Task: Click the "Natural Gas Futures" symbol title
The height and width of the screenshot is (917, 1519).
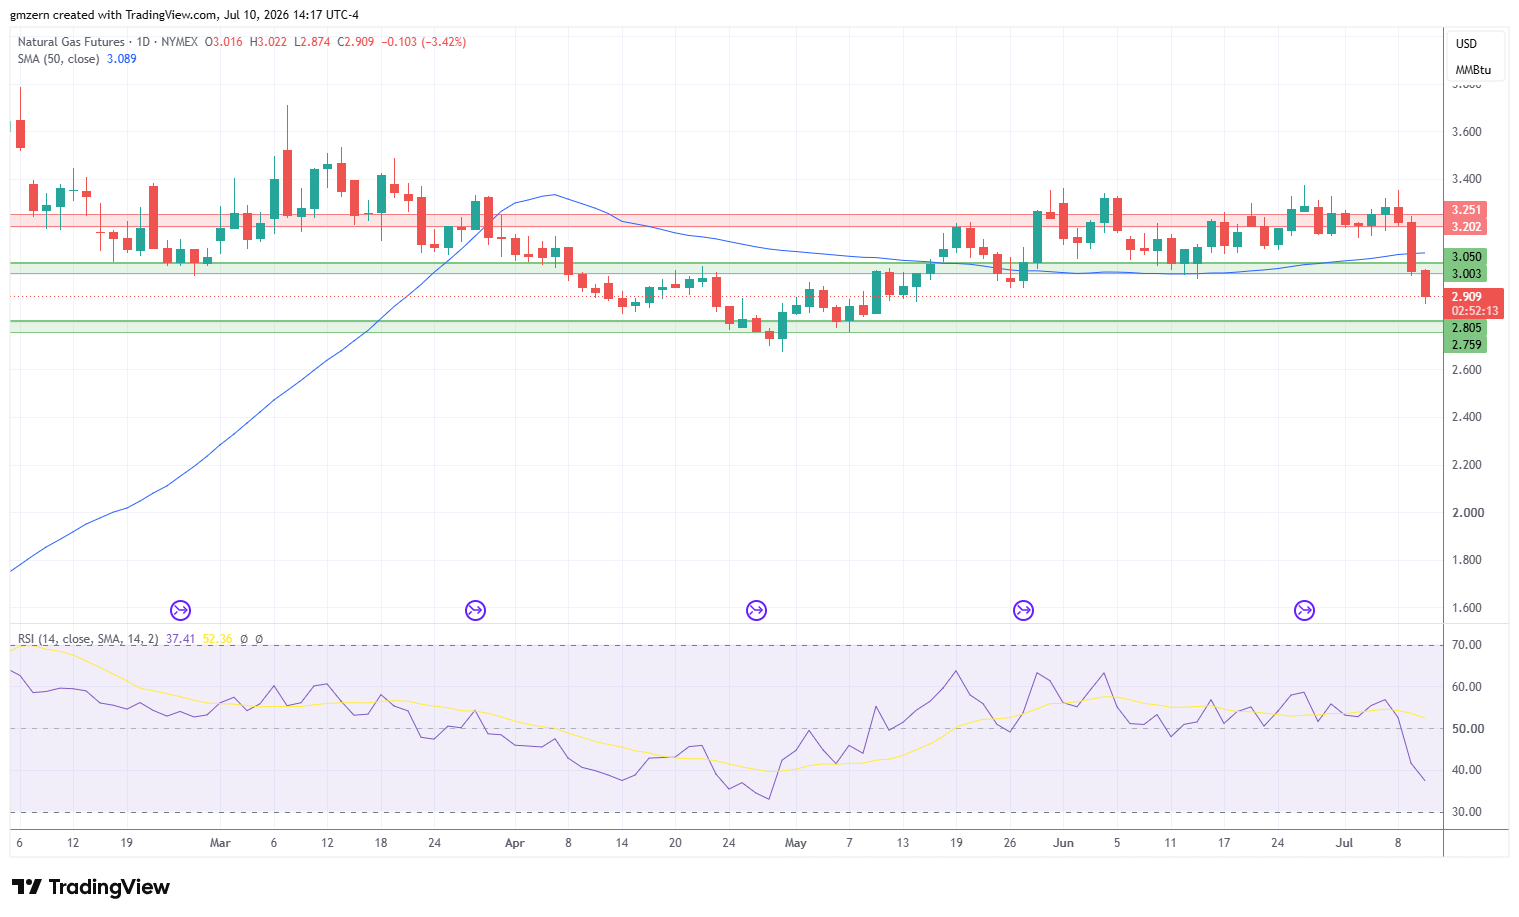Action: pos(71,42)
